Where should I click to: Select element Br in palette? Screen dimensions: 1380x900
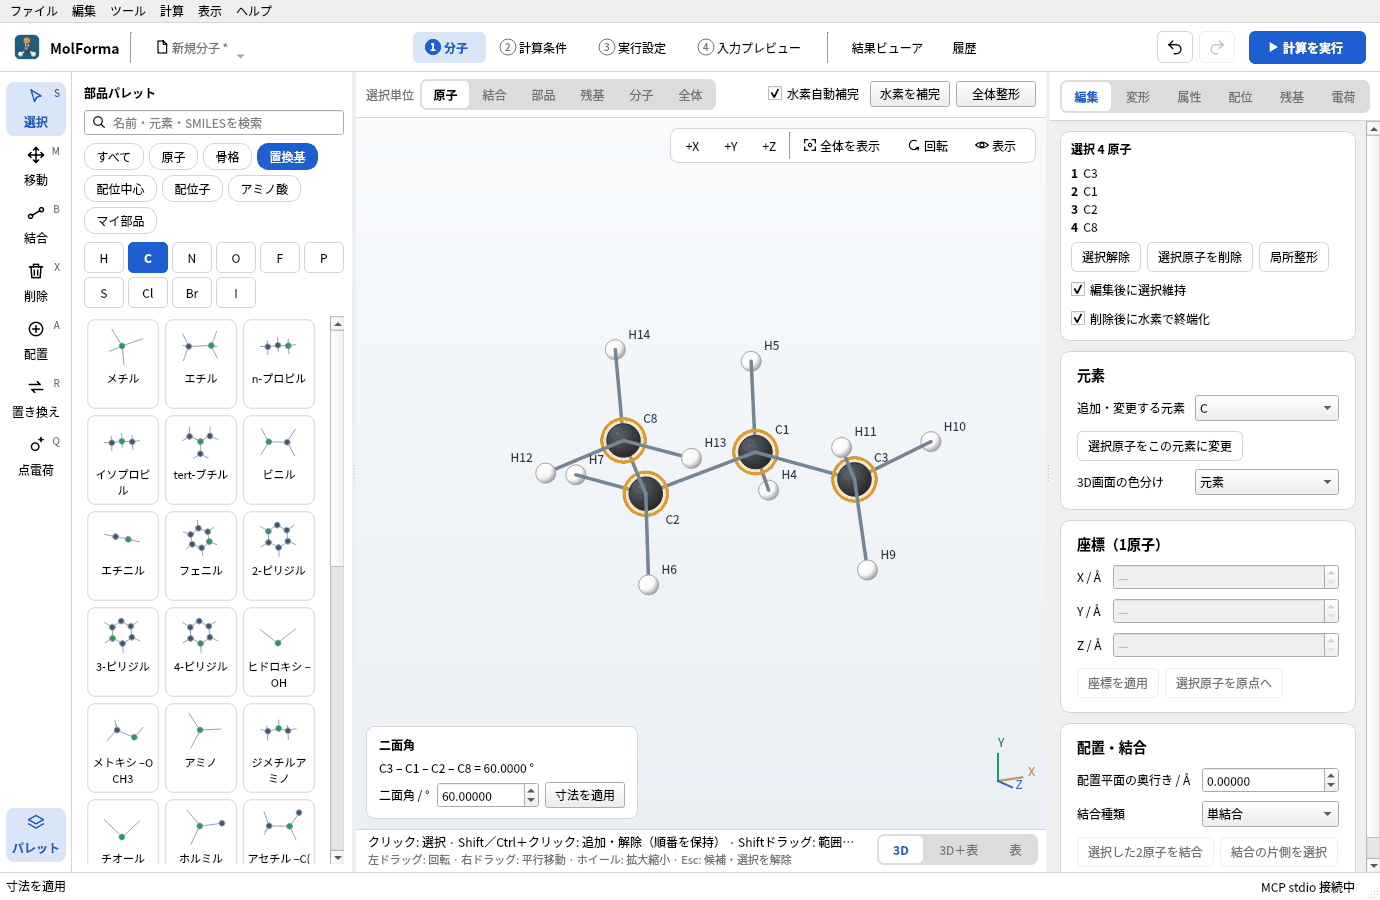click(192, 293)
